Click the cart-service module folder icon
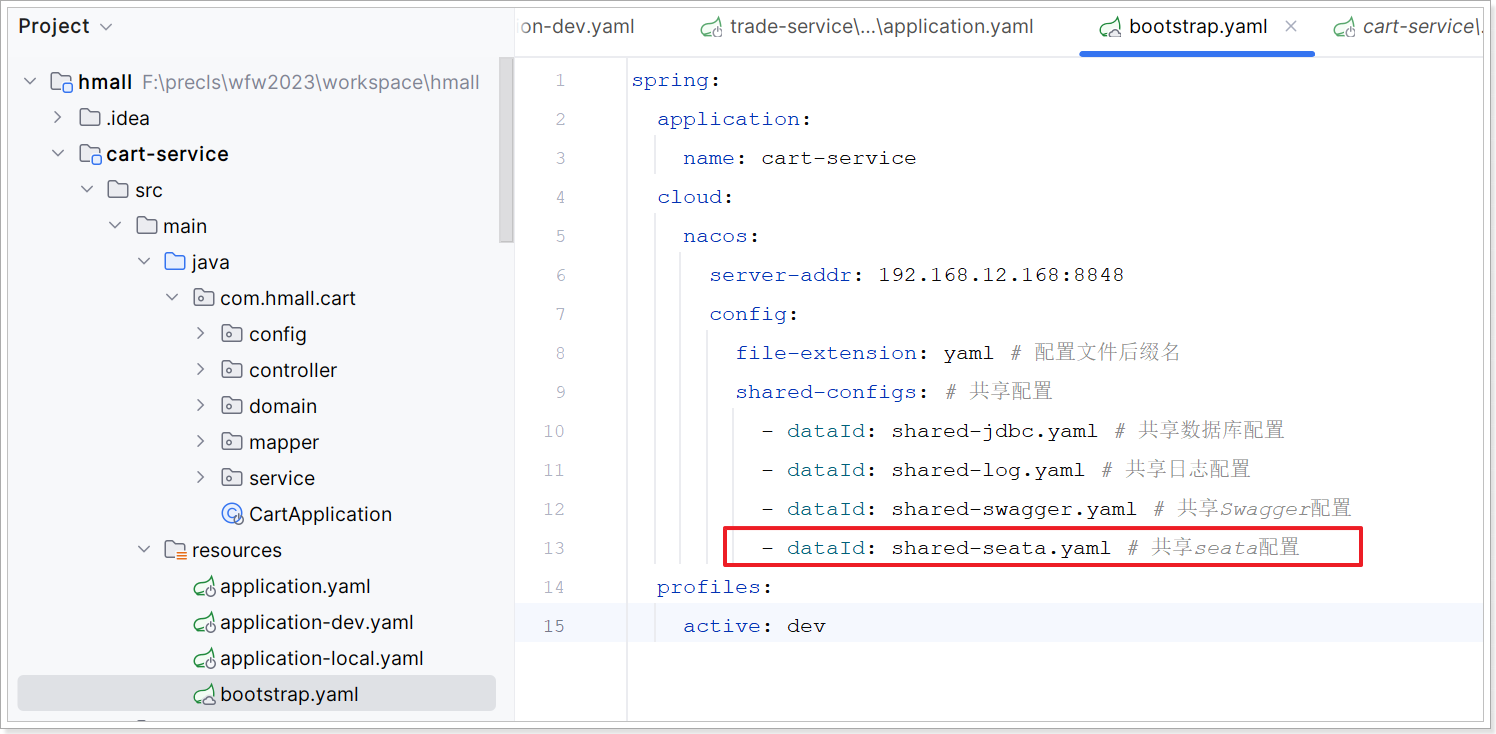 90,154
